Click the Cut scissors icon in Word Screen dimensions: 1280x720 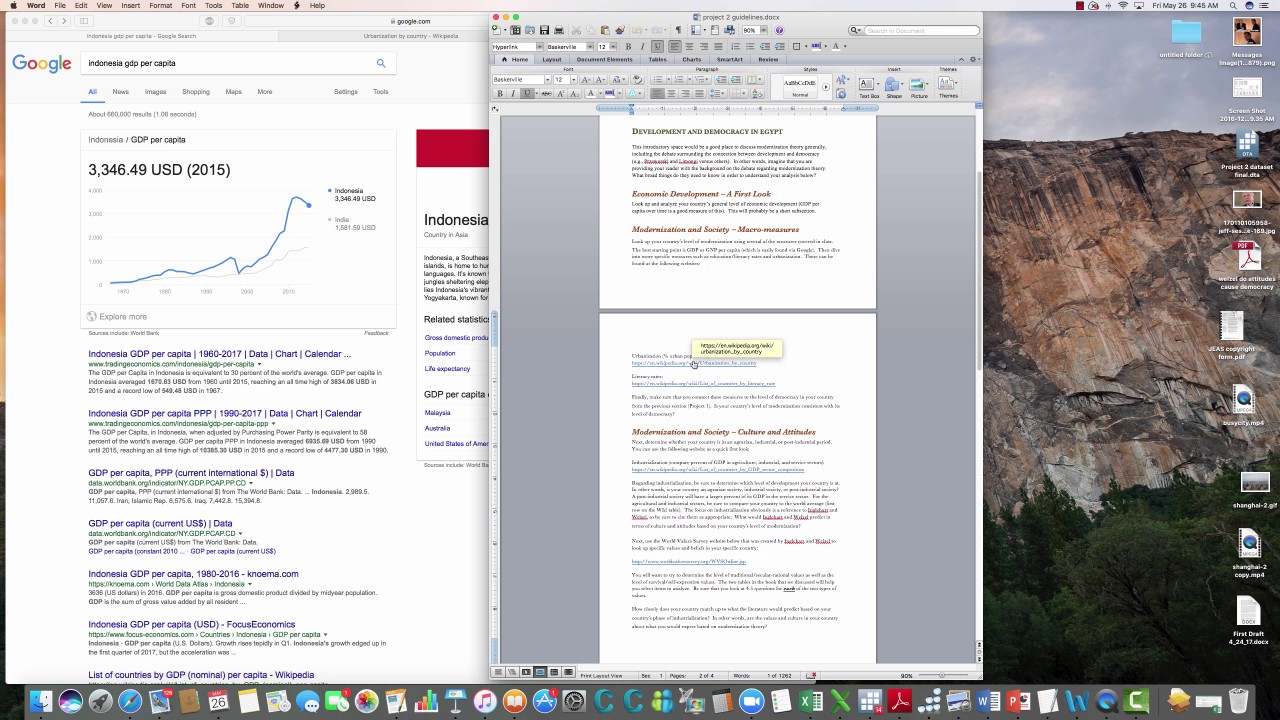(x=576, y=30)
